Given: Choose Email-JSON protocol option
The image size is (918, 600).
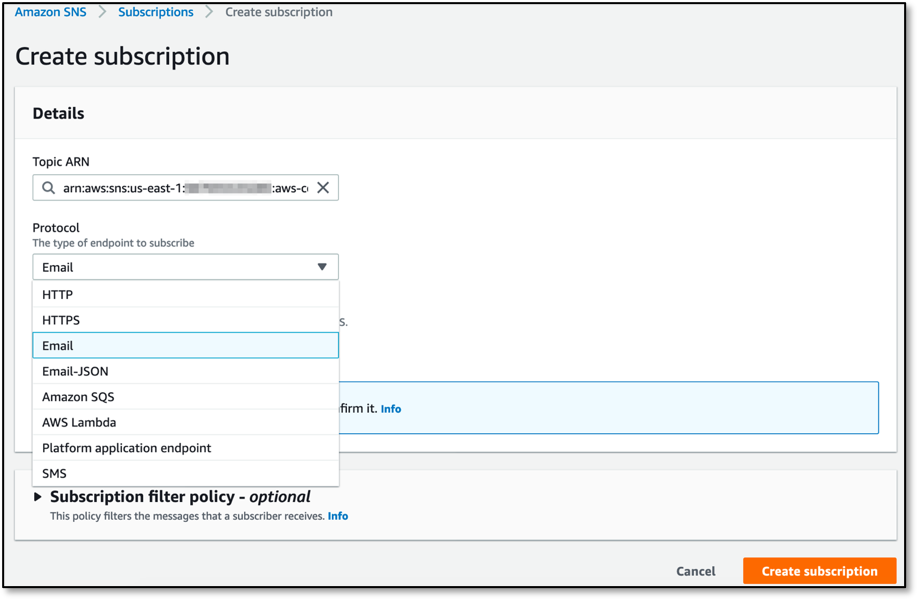Looking at the screenshot, I should tap(186, 371).
